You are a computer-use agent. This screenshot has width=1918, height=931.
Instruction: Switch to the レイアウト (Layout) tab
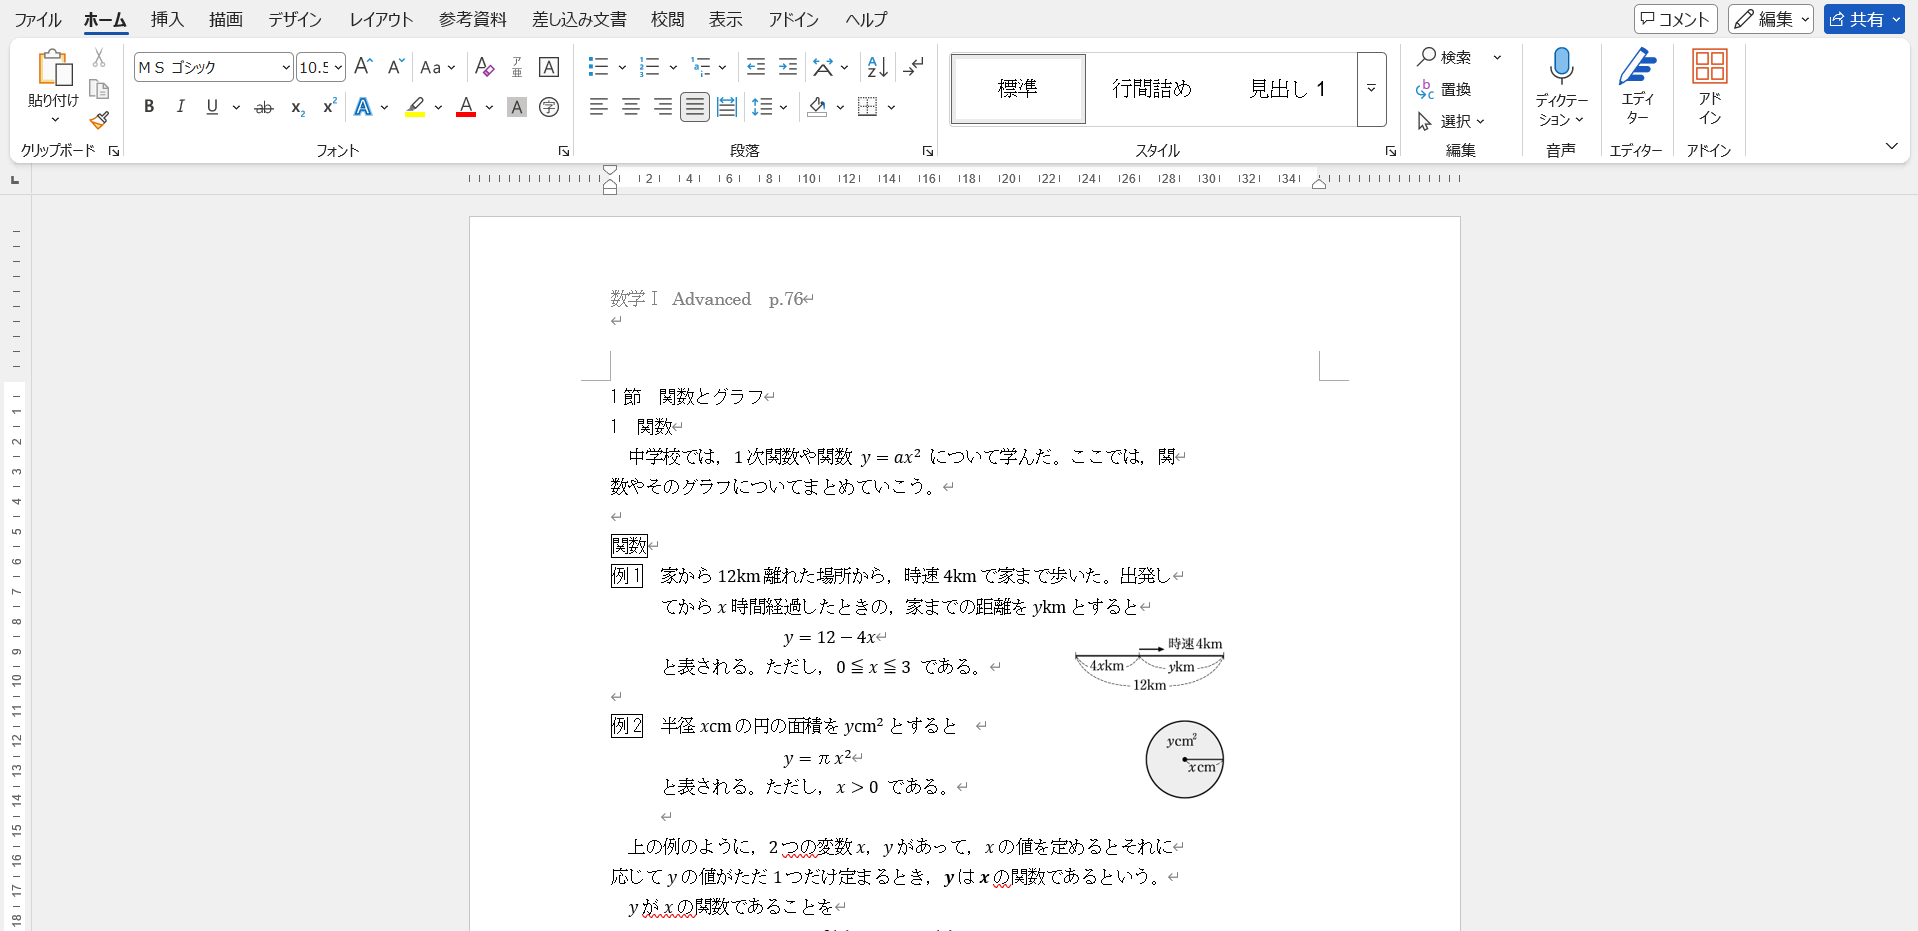pyautogui.click(x=381, y=19)
